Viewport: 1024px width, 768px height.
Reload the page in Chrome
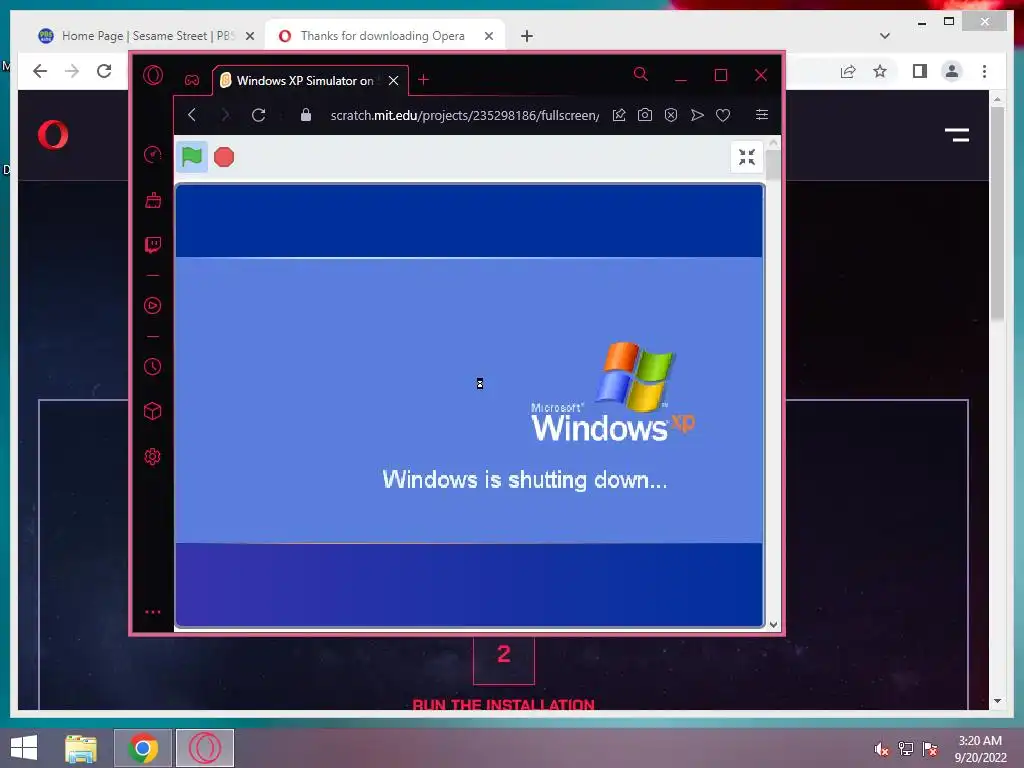coord(104,71)
